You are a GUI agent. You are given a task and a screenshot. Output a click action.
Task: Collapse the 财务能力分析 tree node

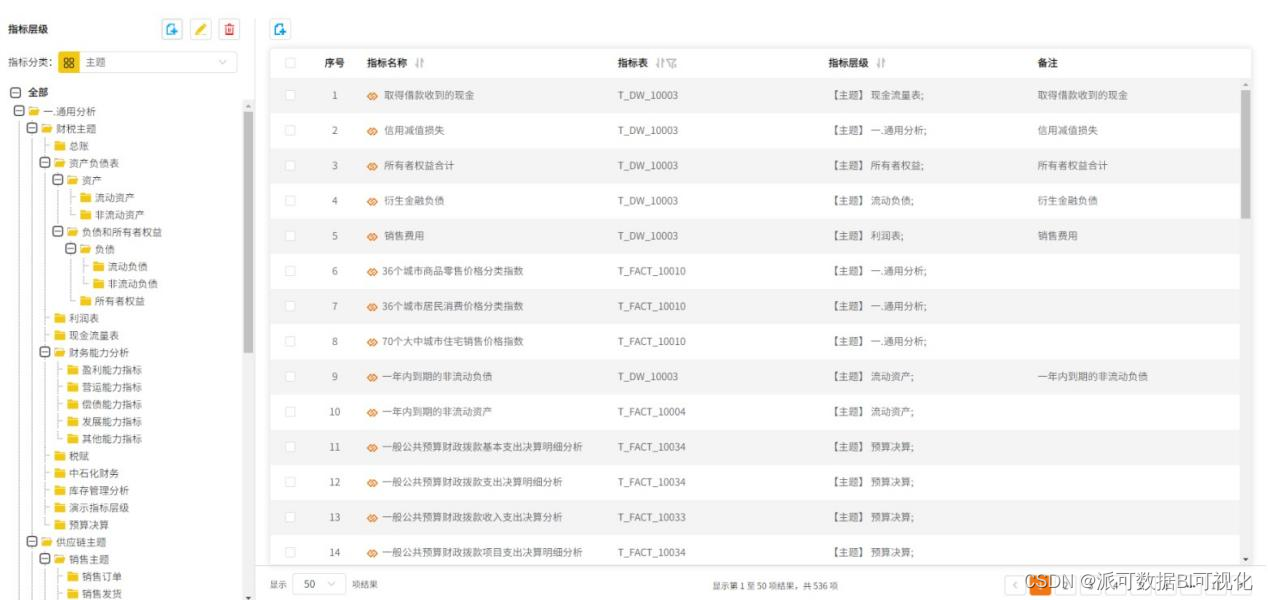tap(45, 352)
